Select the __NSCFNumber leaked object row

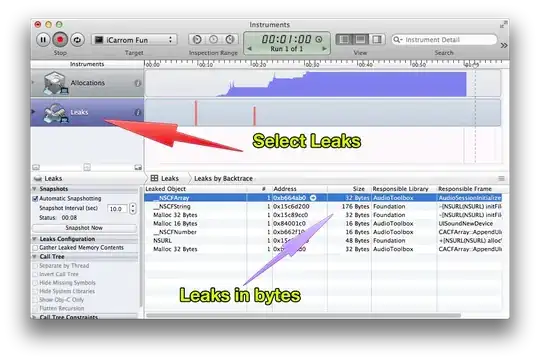tap(323, 232)
